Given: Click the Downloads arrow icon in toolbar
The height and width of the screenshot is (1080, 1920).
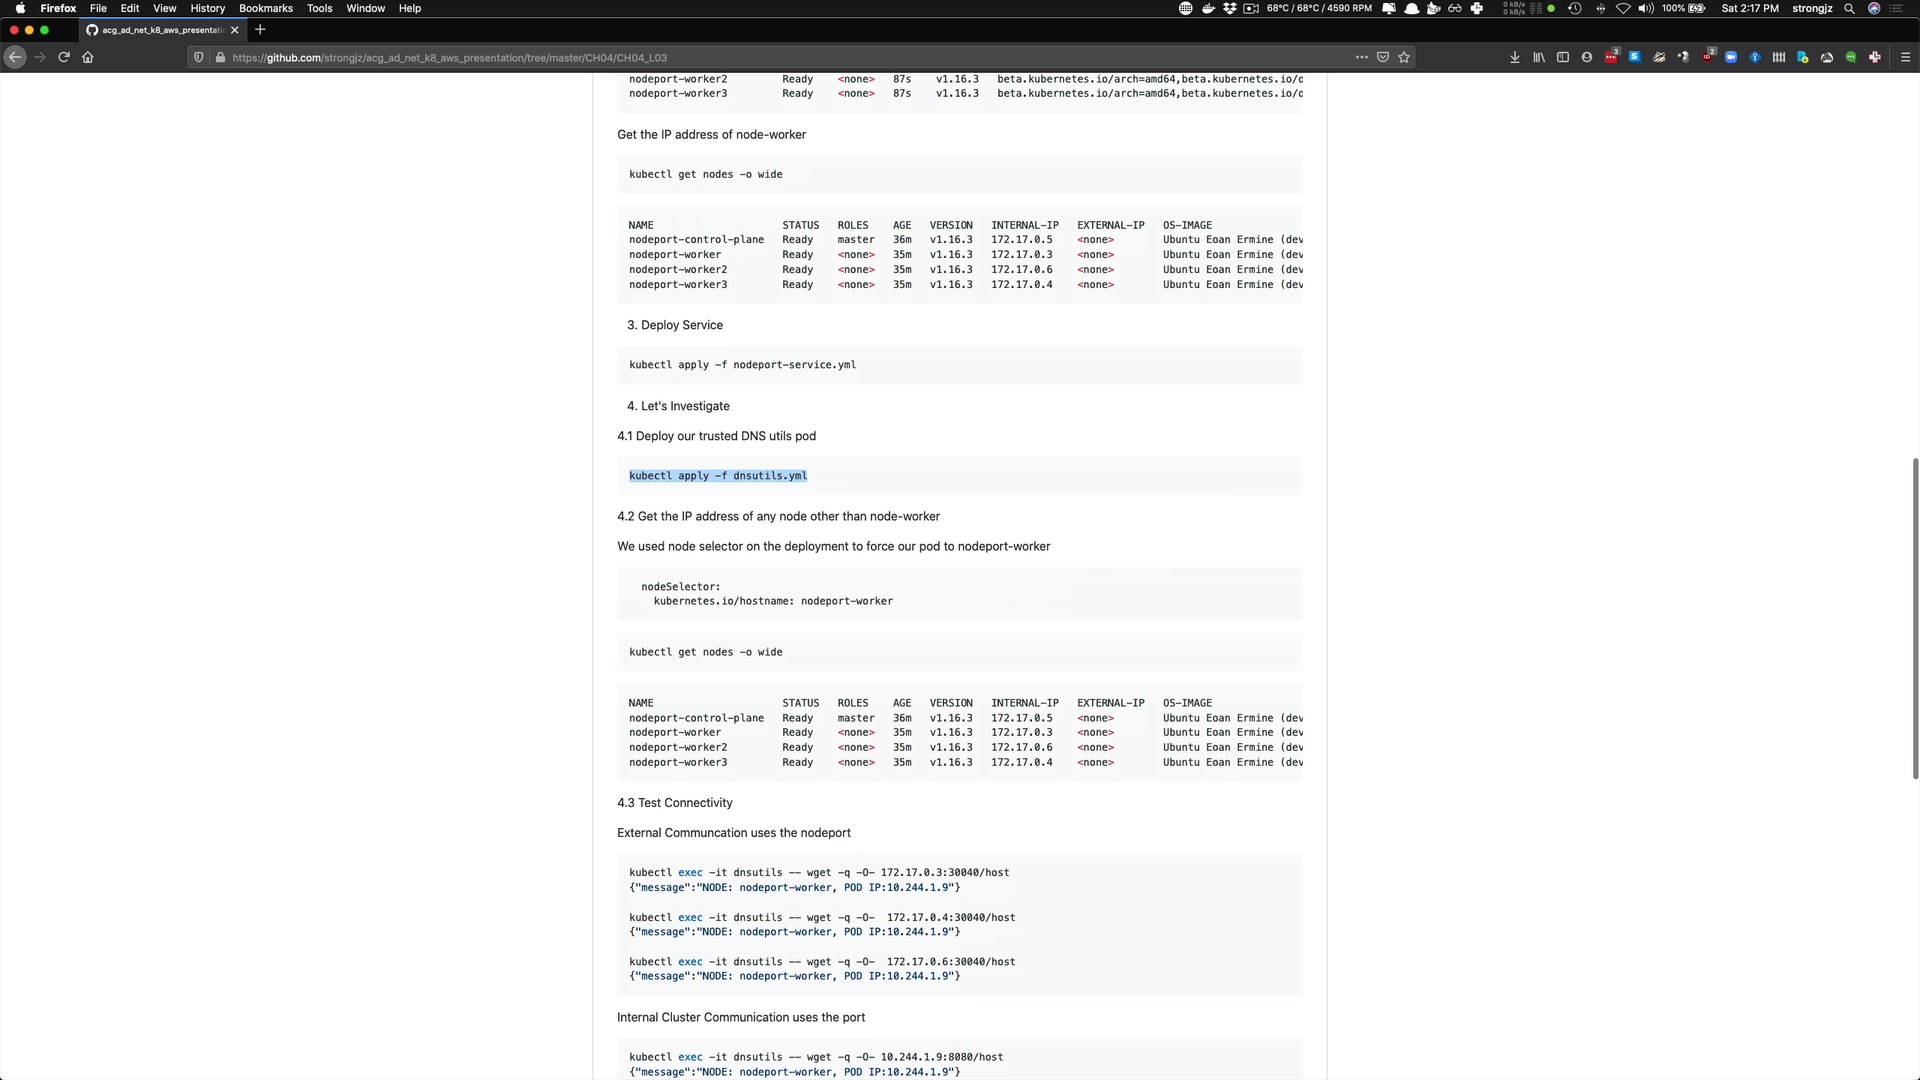Looking at the screenshot, I should coord(1515,58).
